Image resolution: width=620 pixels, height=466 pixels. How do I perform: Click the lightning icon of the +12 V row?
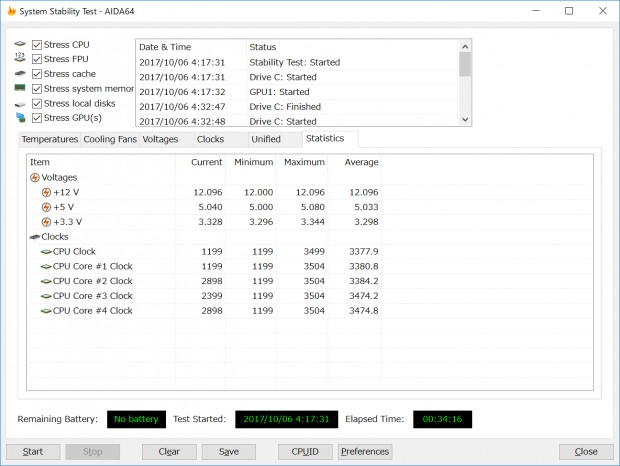click(46, 192)
